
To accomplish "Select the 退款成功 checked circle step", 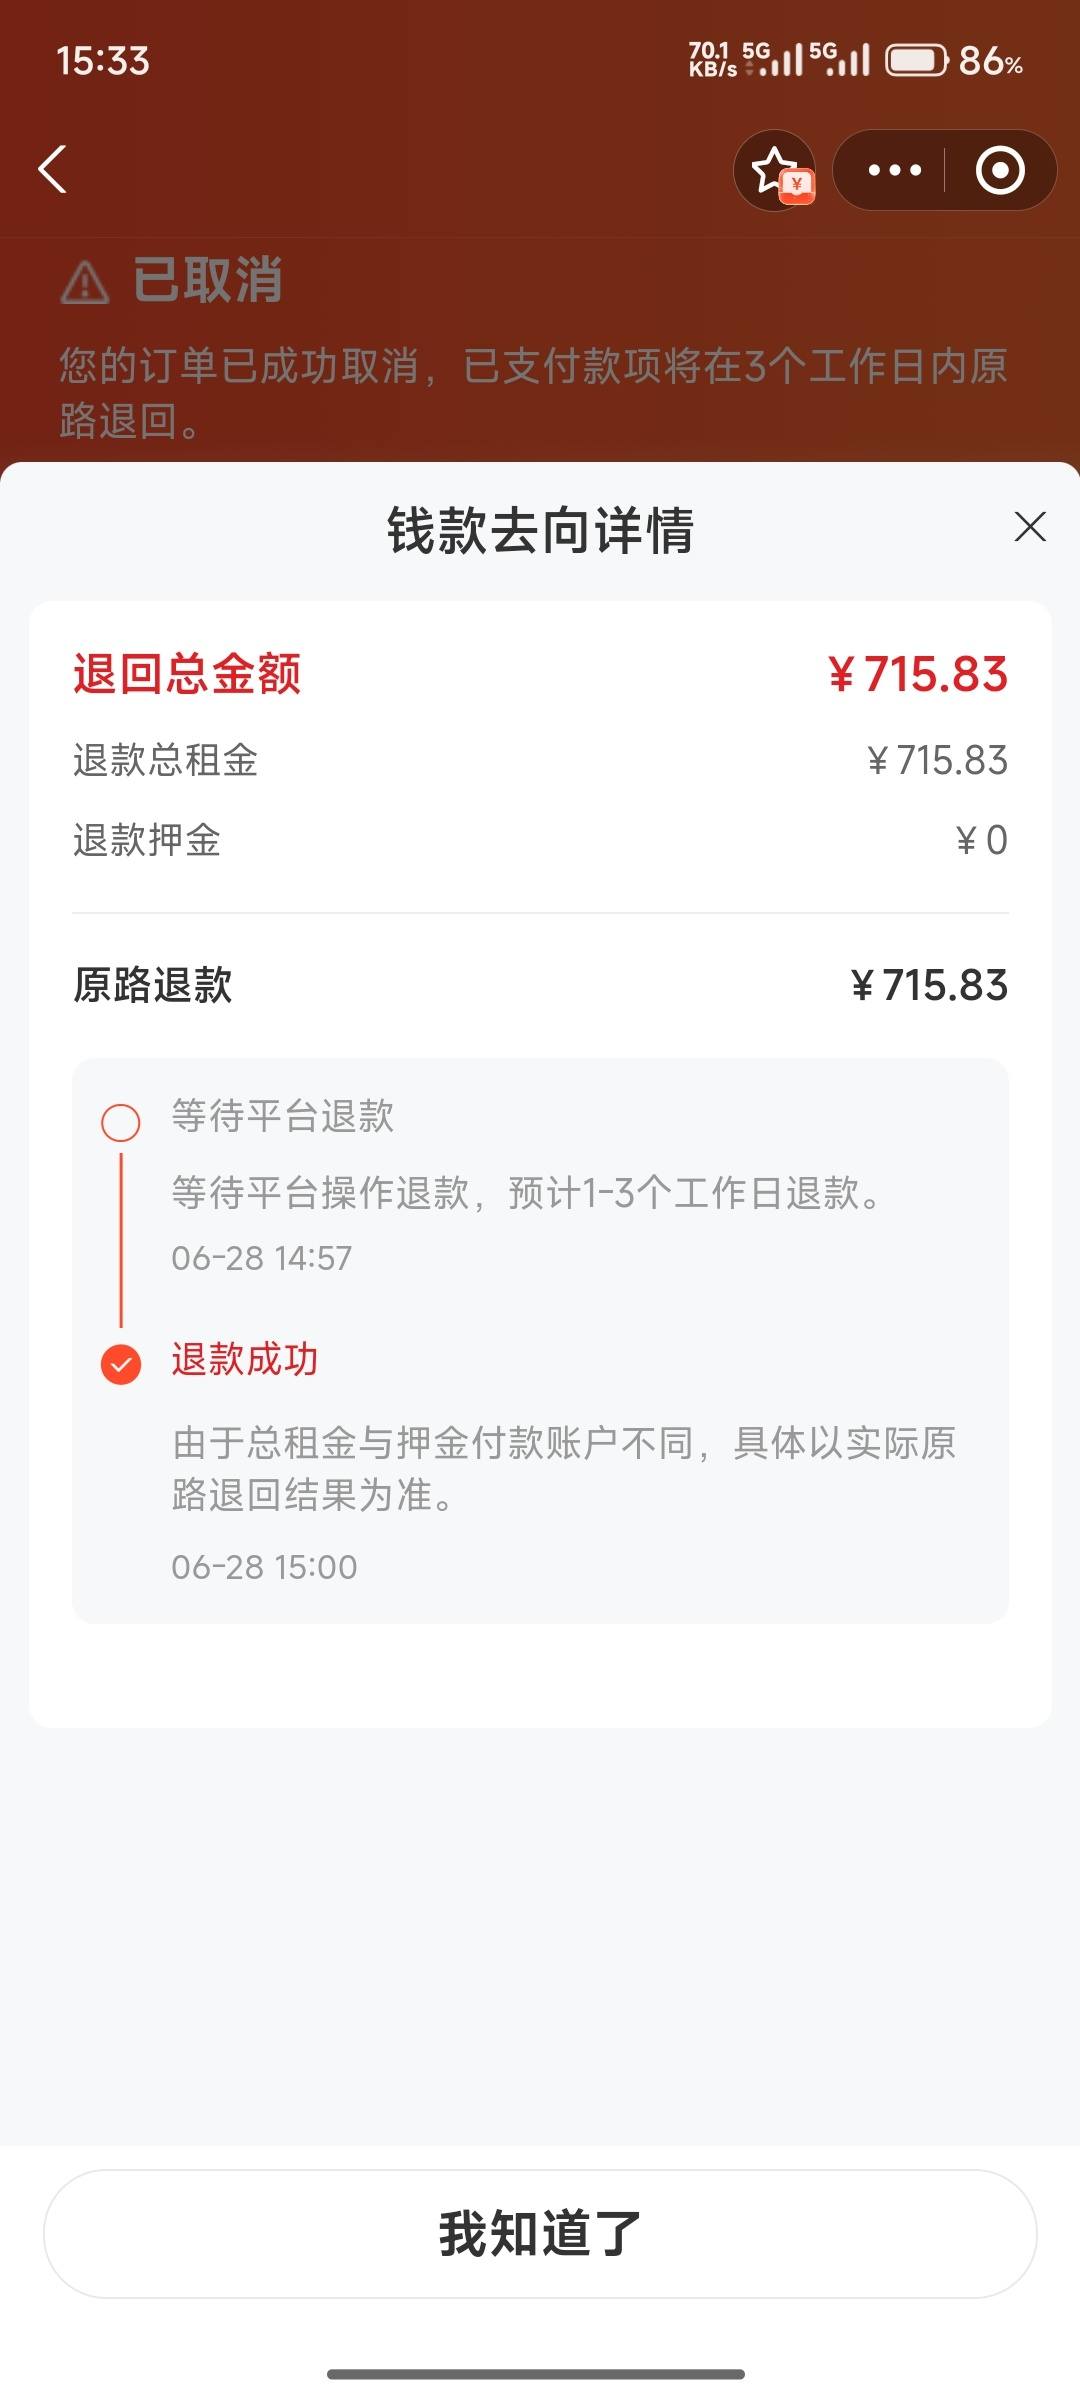I will (x=121, y=1364).
